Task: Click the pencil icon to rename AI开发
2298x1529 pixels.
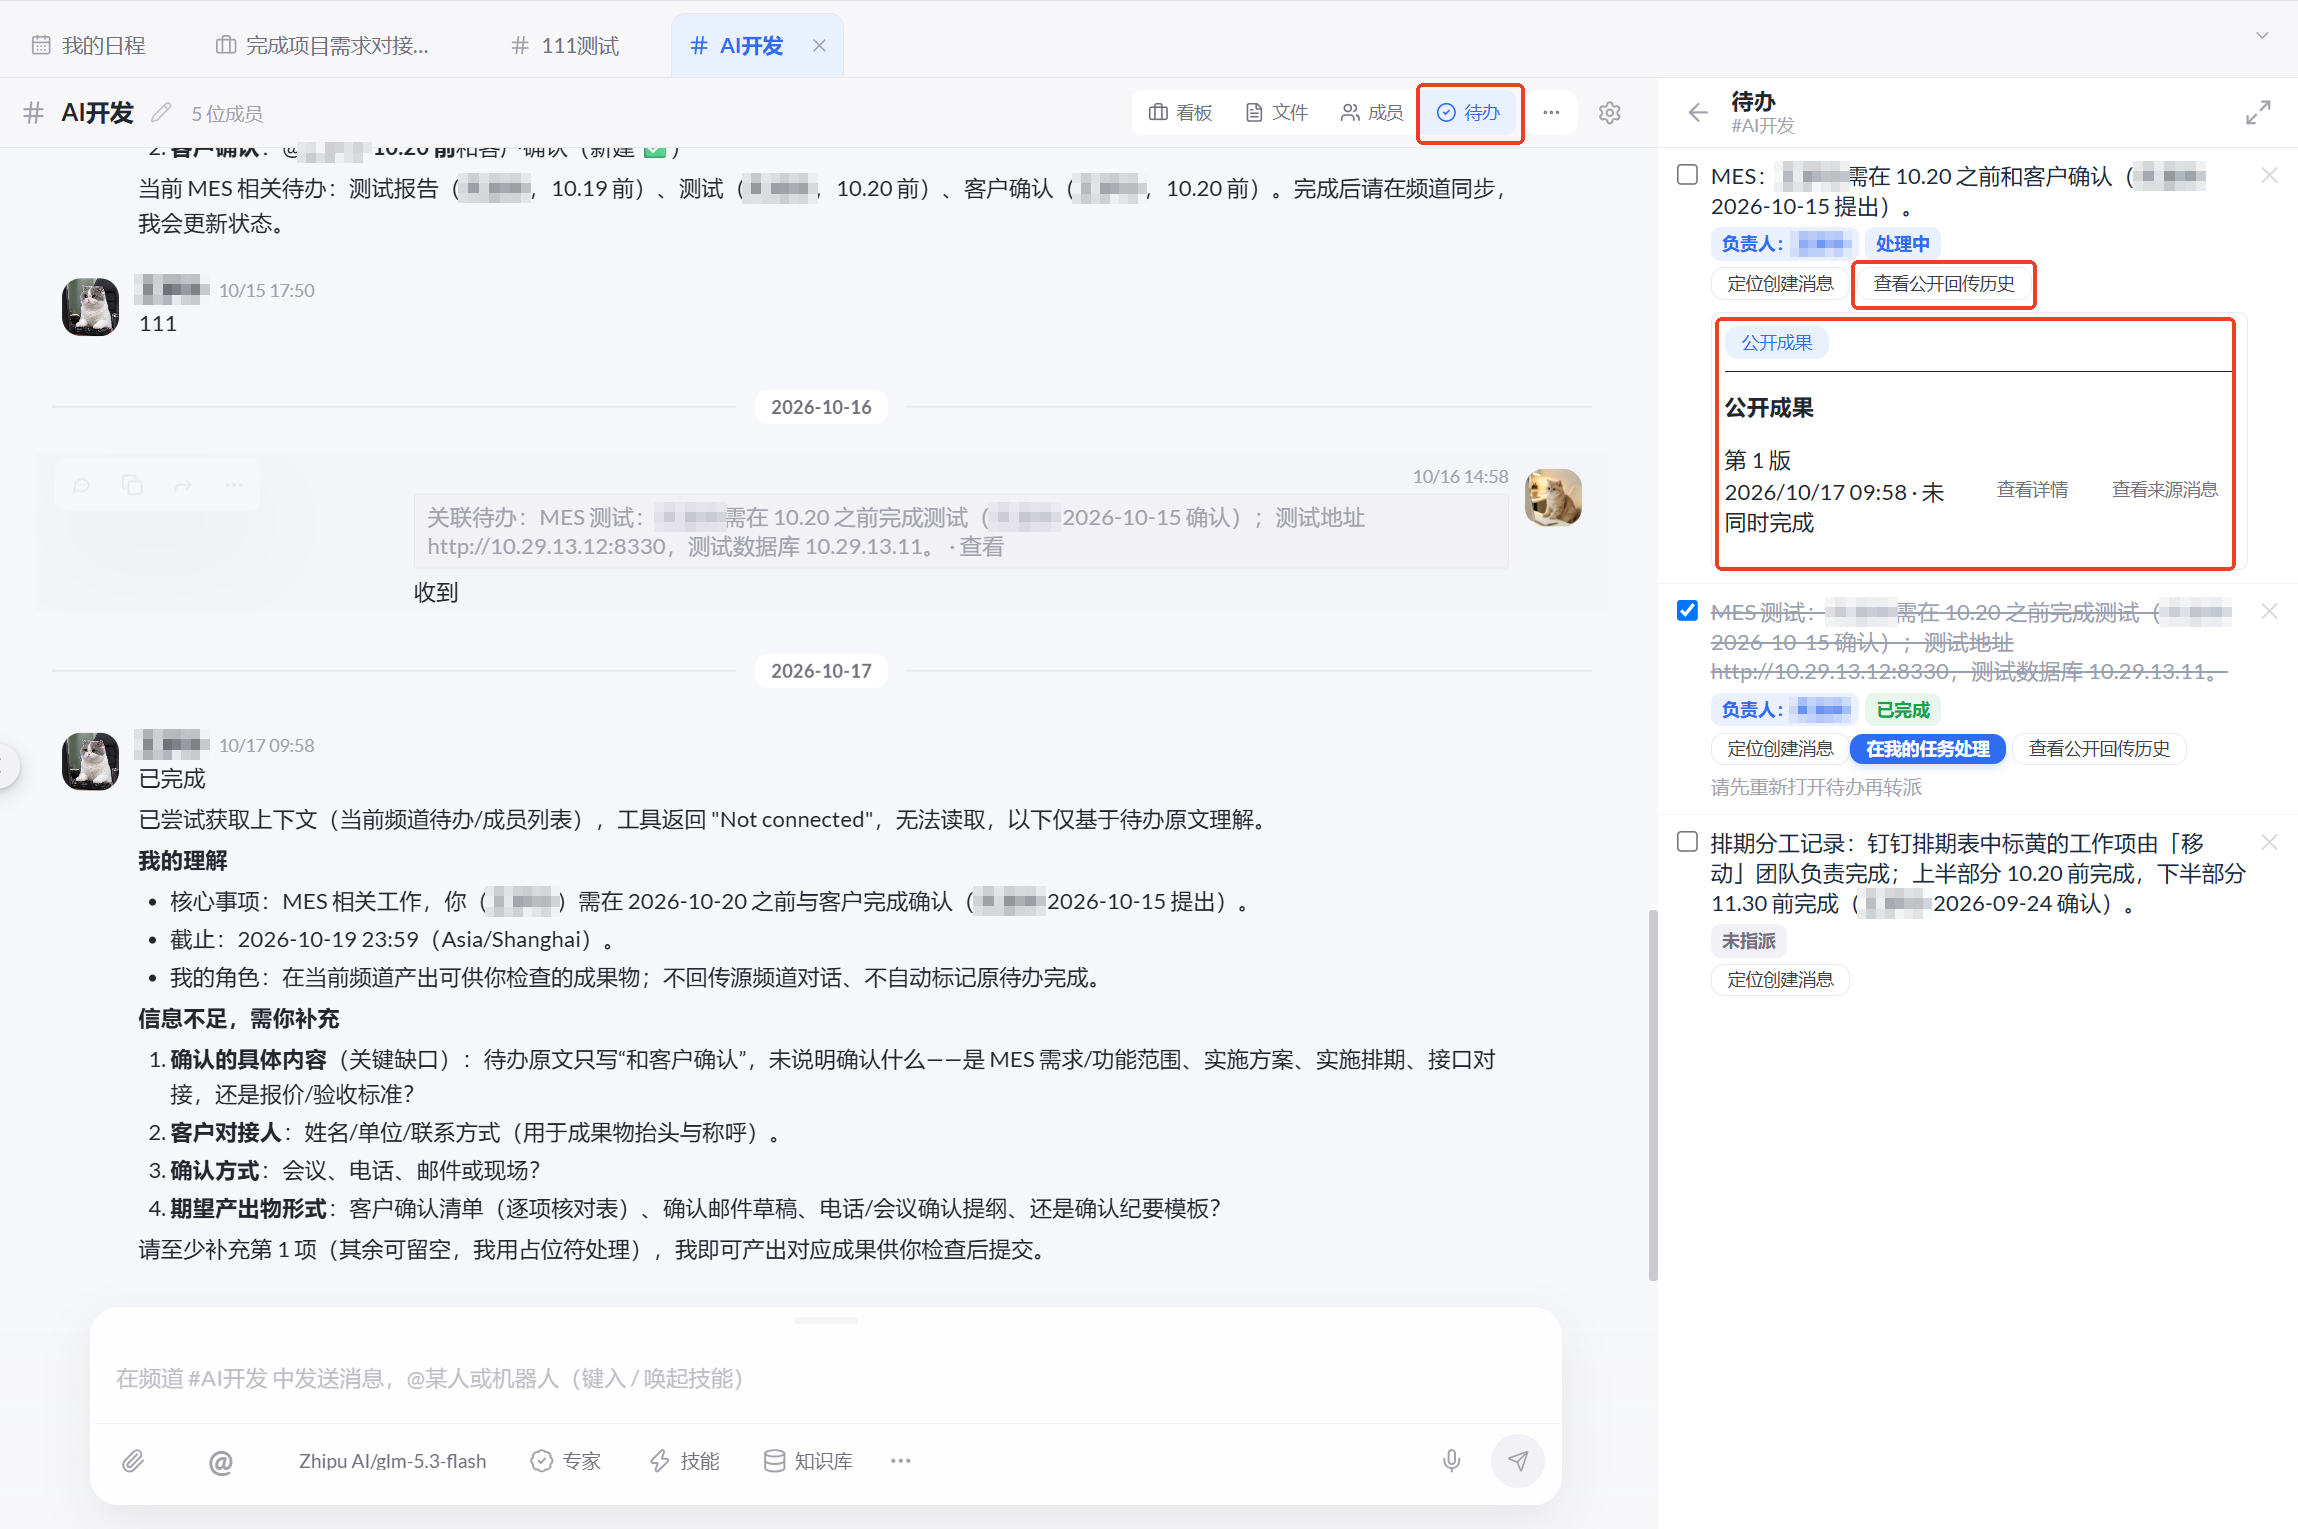Action: [161, 113]
